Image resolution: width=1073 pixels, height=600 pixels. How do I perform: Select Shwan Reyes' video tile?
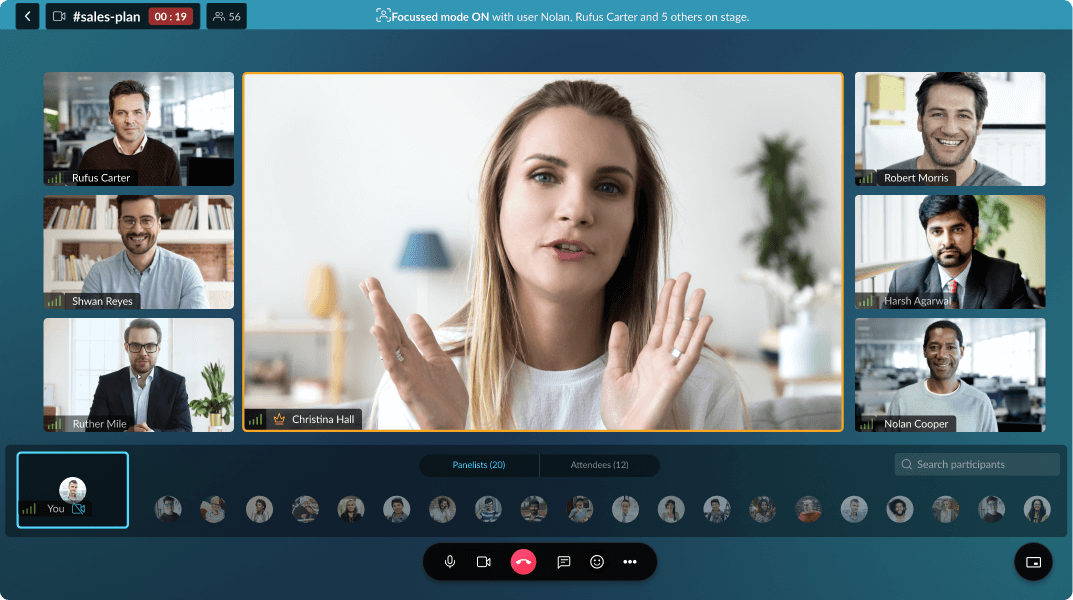pyautogui.click(x=138, y=252)
